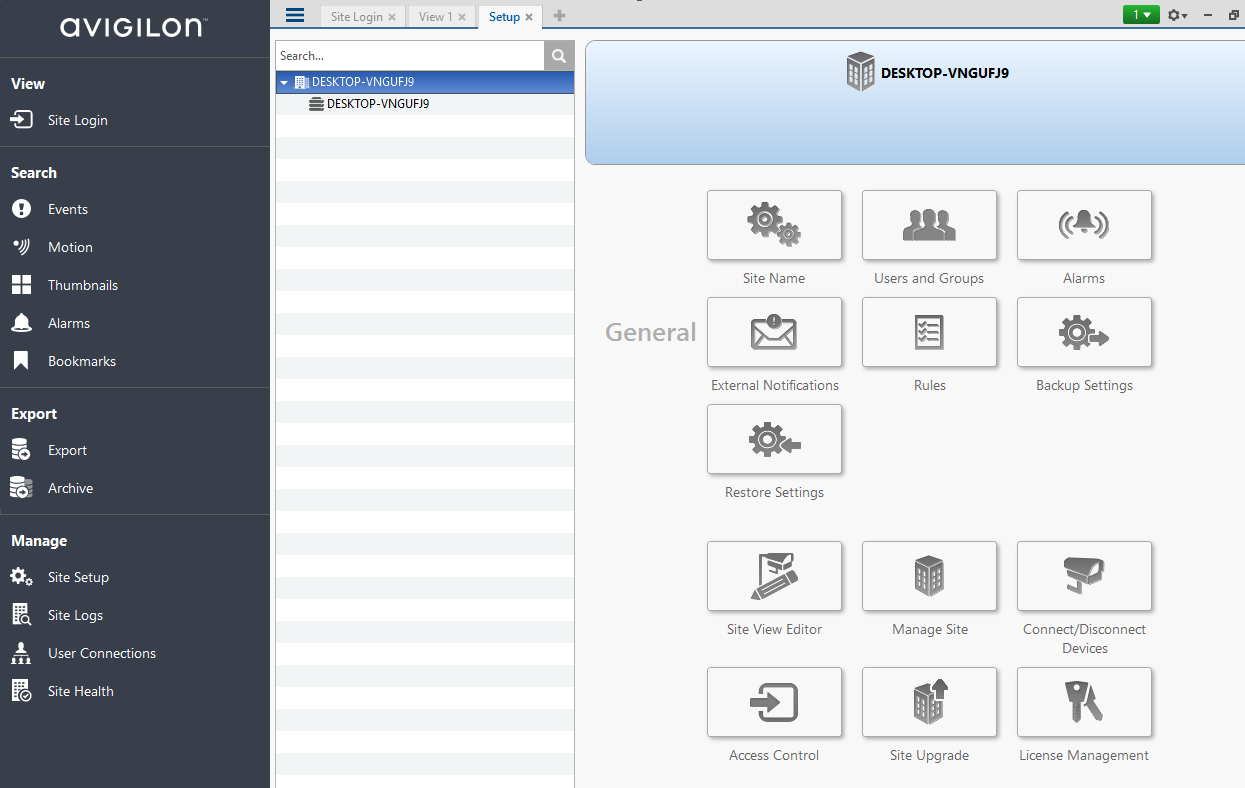Select the DESKTOP-VNGUFJ9 server child row

(425, 104)
